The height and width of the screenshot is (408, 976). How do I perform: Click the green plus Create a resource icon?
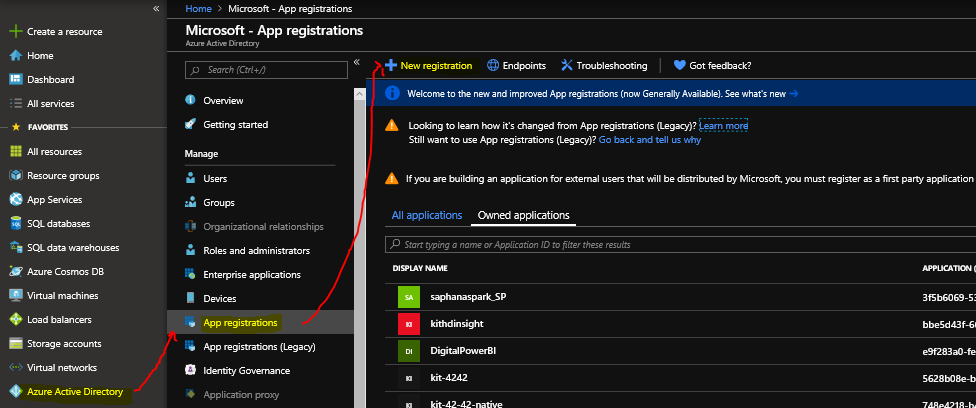coord(16,32)
